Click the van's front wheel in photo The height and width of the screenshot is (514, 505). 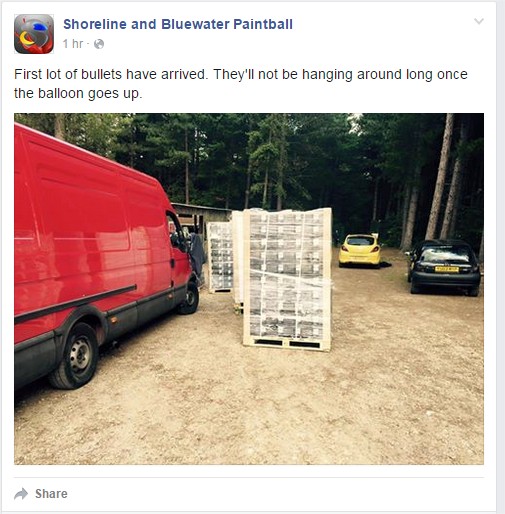coord(189,298)
